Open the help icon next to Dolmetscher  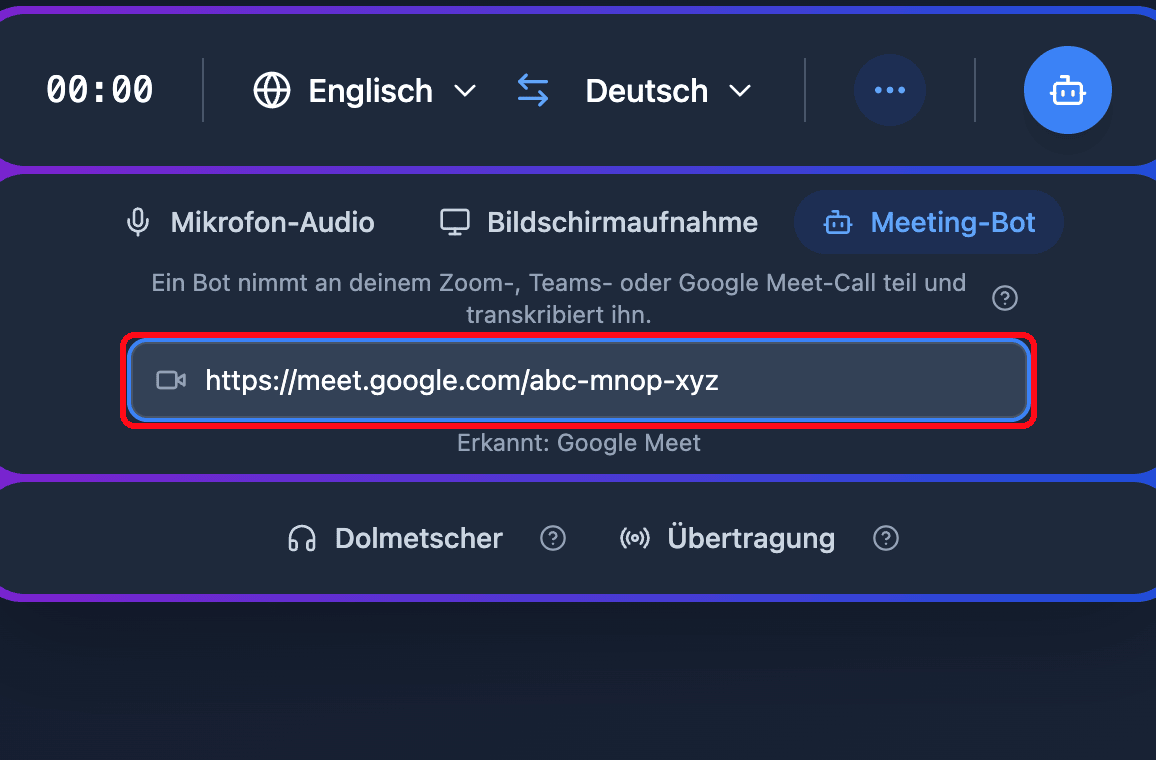pyautogui.click(x=553, y=538)
